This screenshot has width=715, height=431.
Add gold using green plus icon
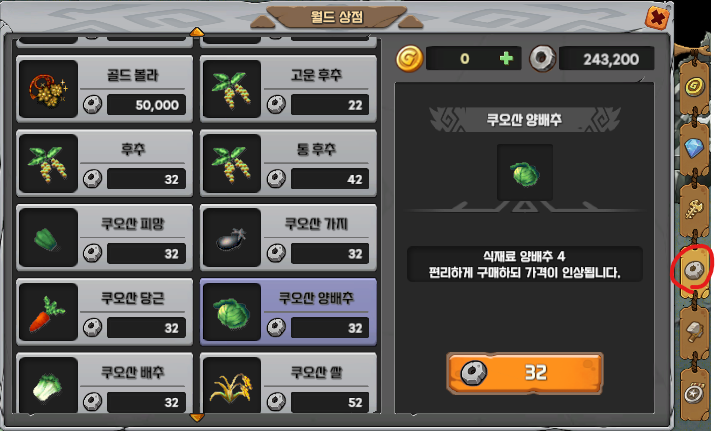(506, 58)
